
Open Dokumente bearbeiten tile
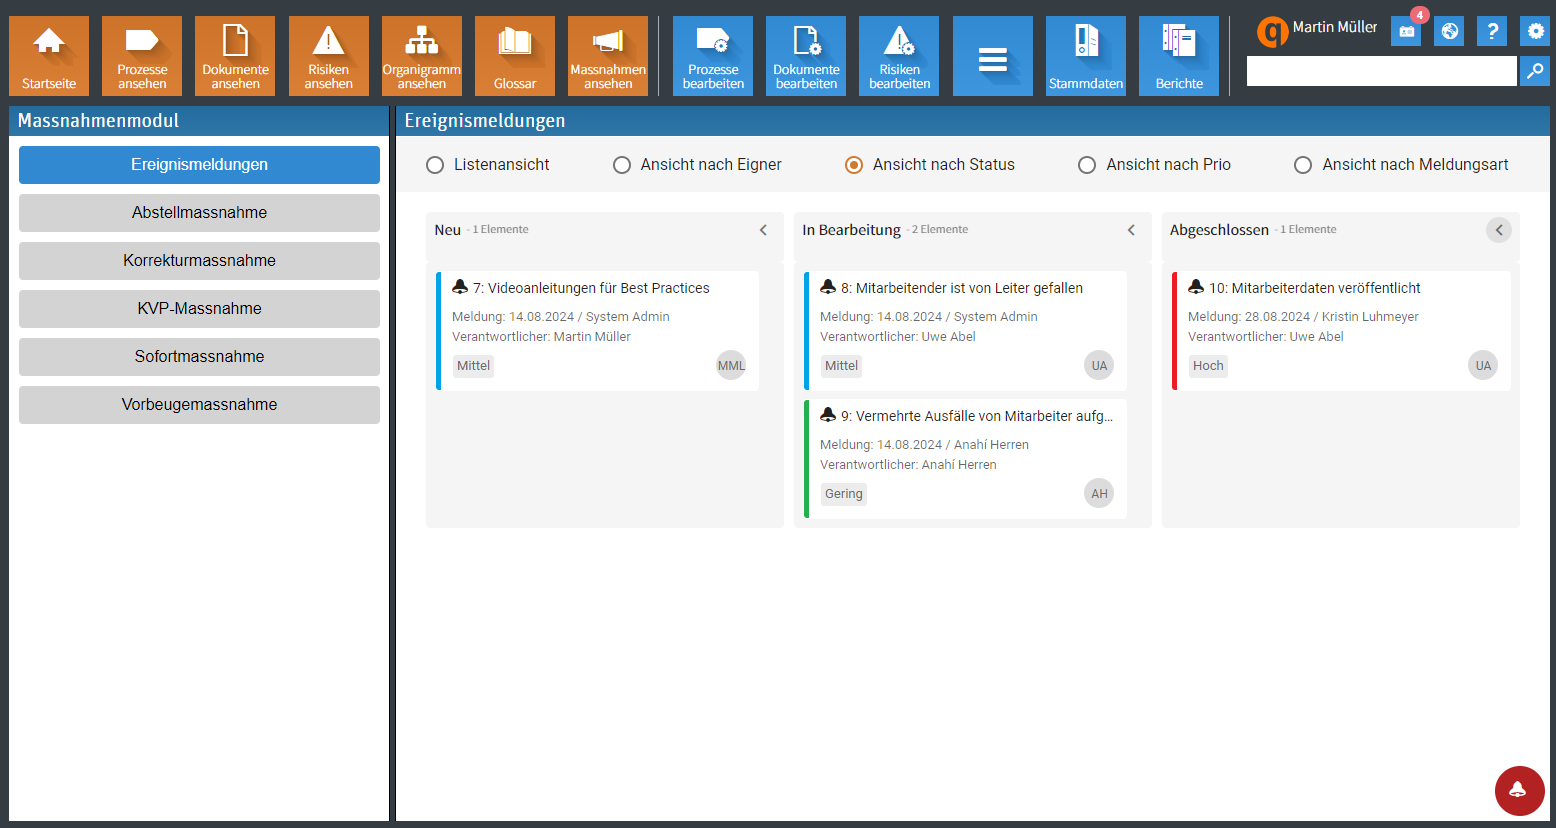click(x=806, y=56)
